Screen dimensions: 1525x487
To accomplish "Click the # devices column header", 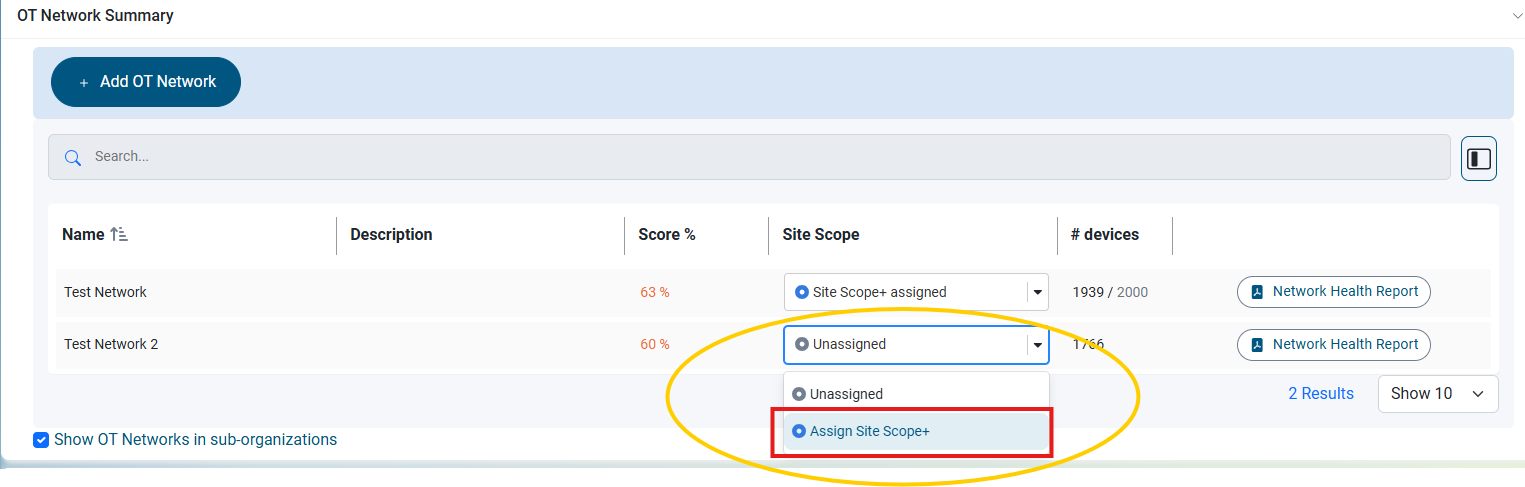I will point(1104,234).
